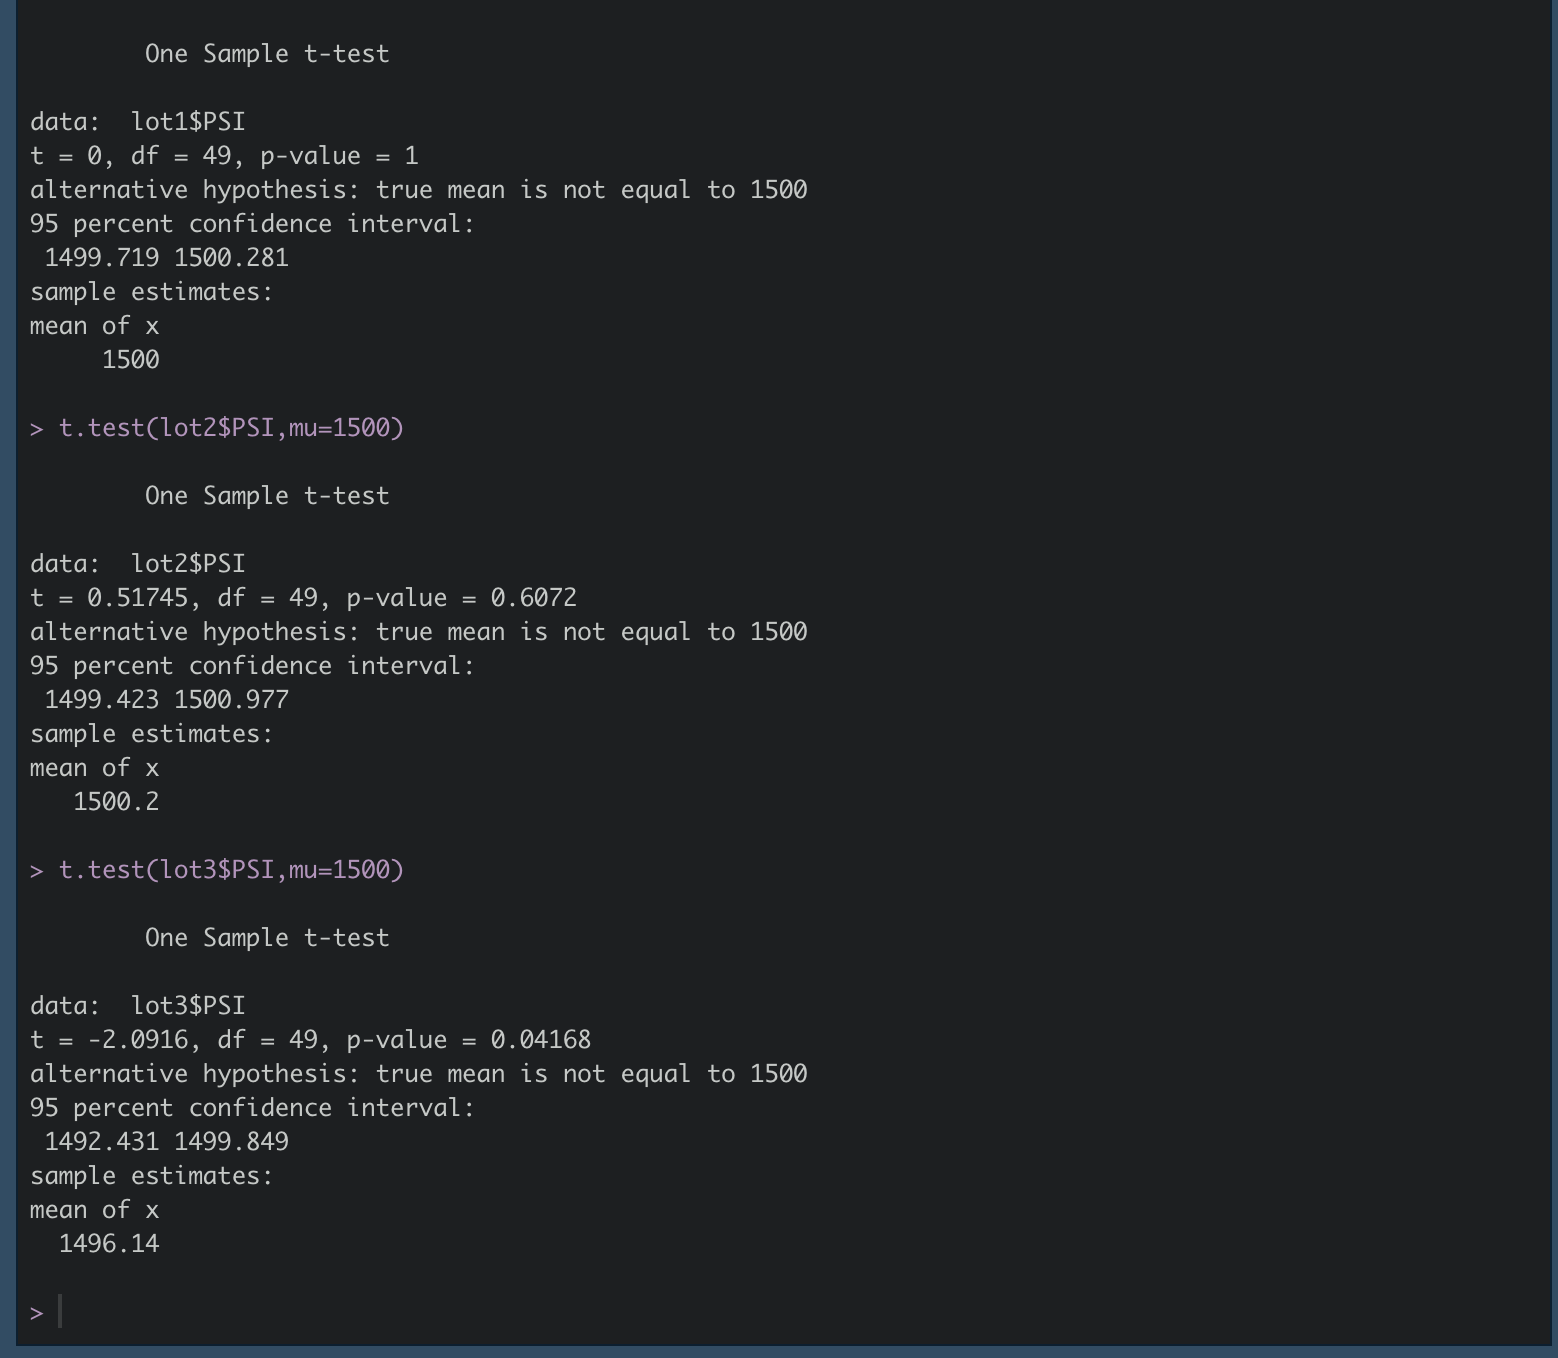Screen dimensions: 1558x1358
Task: Click the line 'data: lot2$PSI'
Action: [138, 564]
